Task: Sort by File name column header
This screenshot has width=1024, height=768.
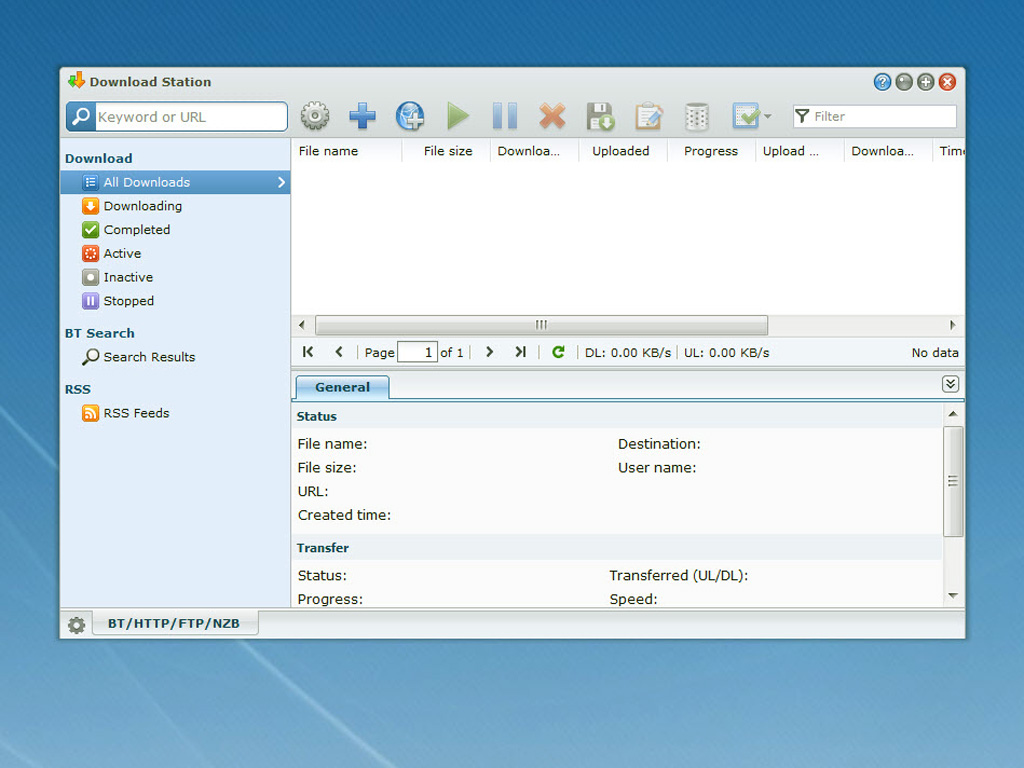Action: click(346, 151)
